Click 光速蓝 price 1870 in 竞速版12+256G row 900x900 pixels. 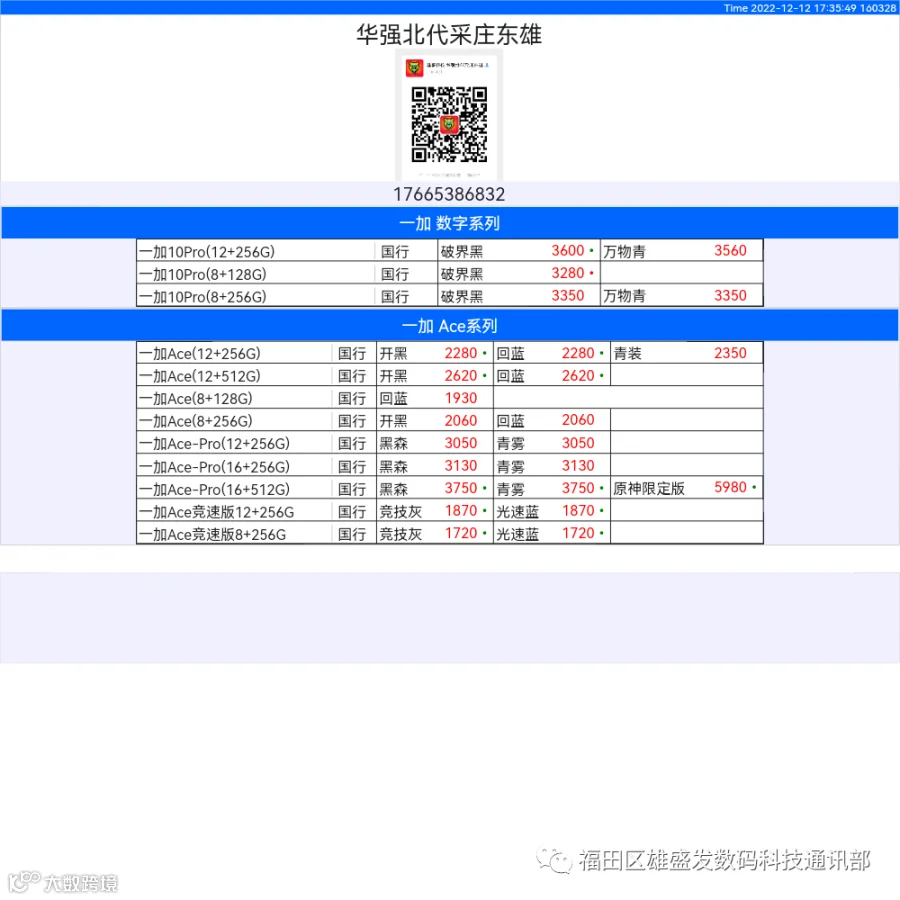click(578, 510)
